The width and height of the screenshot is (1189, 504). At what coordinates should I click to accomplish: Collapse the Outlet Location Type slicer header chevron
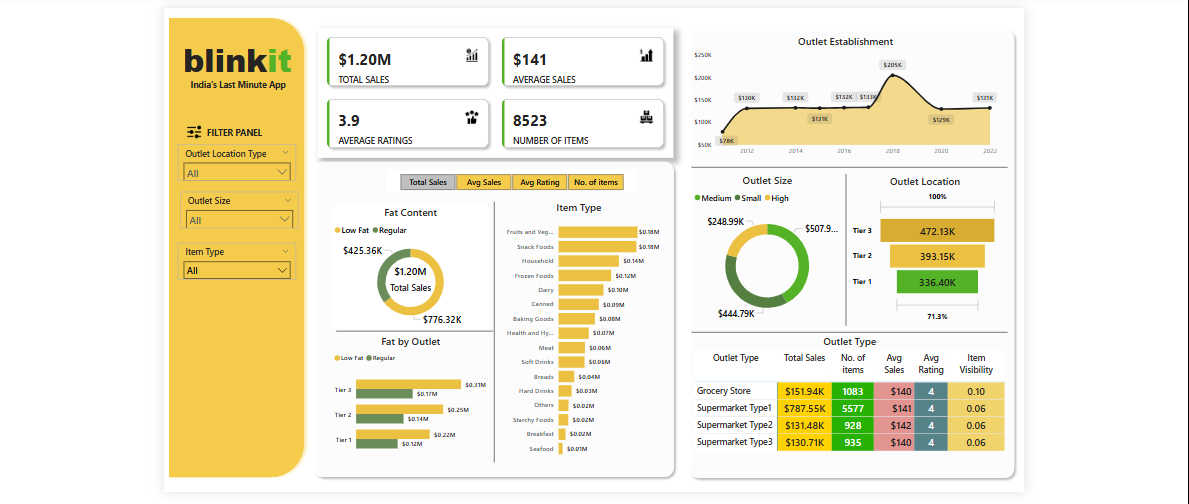(x=285, y=153)
